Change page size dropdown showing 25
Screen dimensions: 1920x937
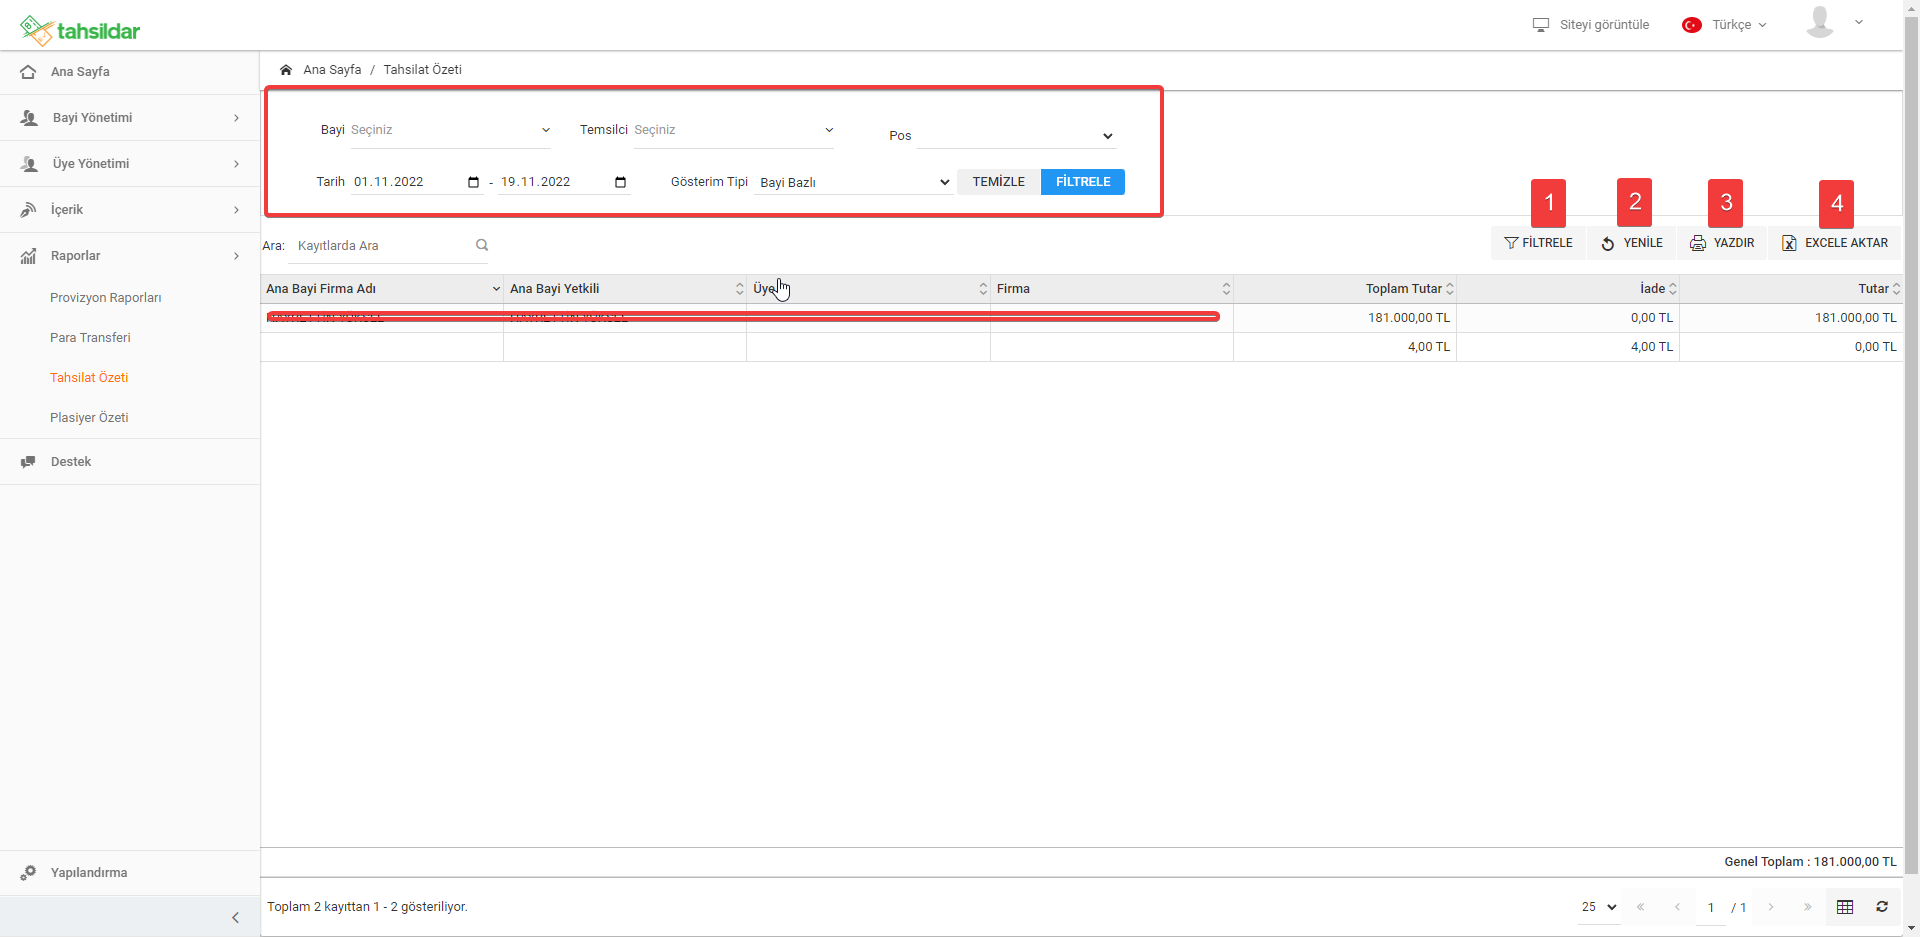1599,907
